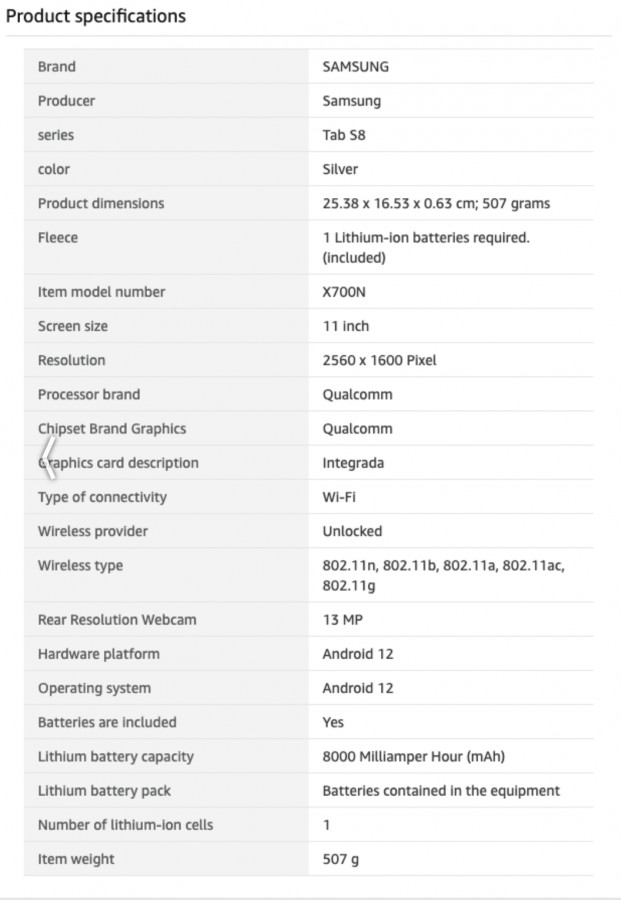Click the Wireless type label
The height and width of the screenshot is (900, 621).
(x=80, y=565)
